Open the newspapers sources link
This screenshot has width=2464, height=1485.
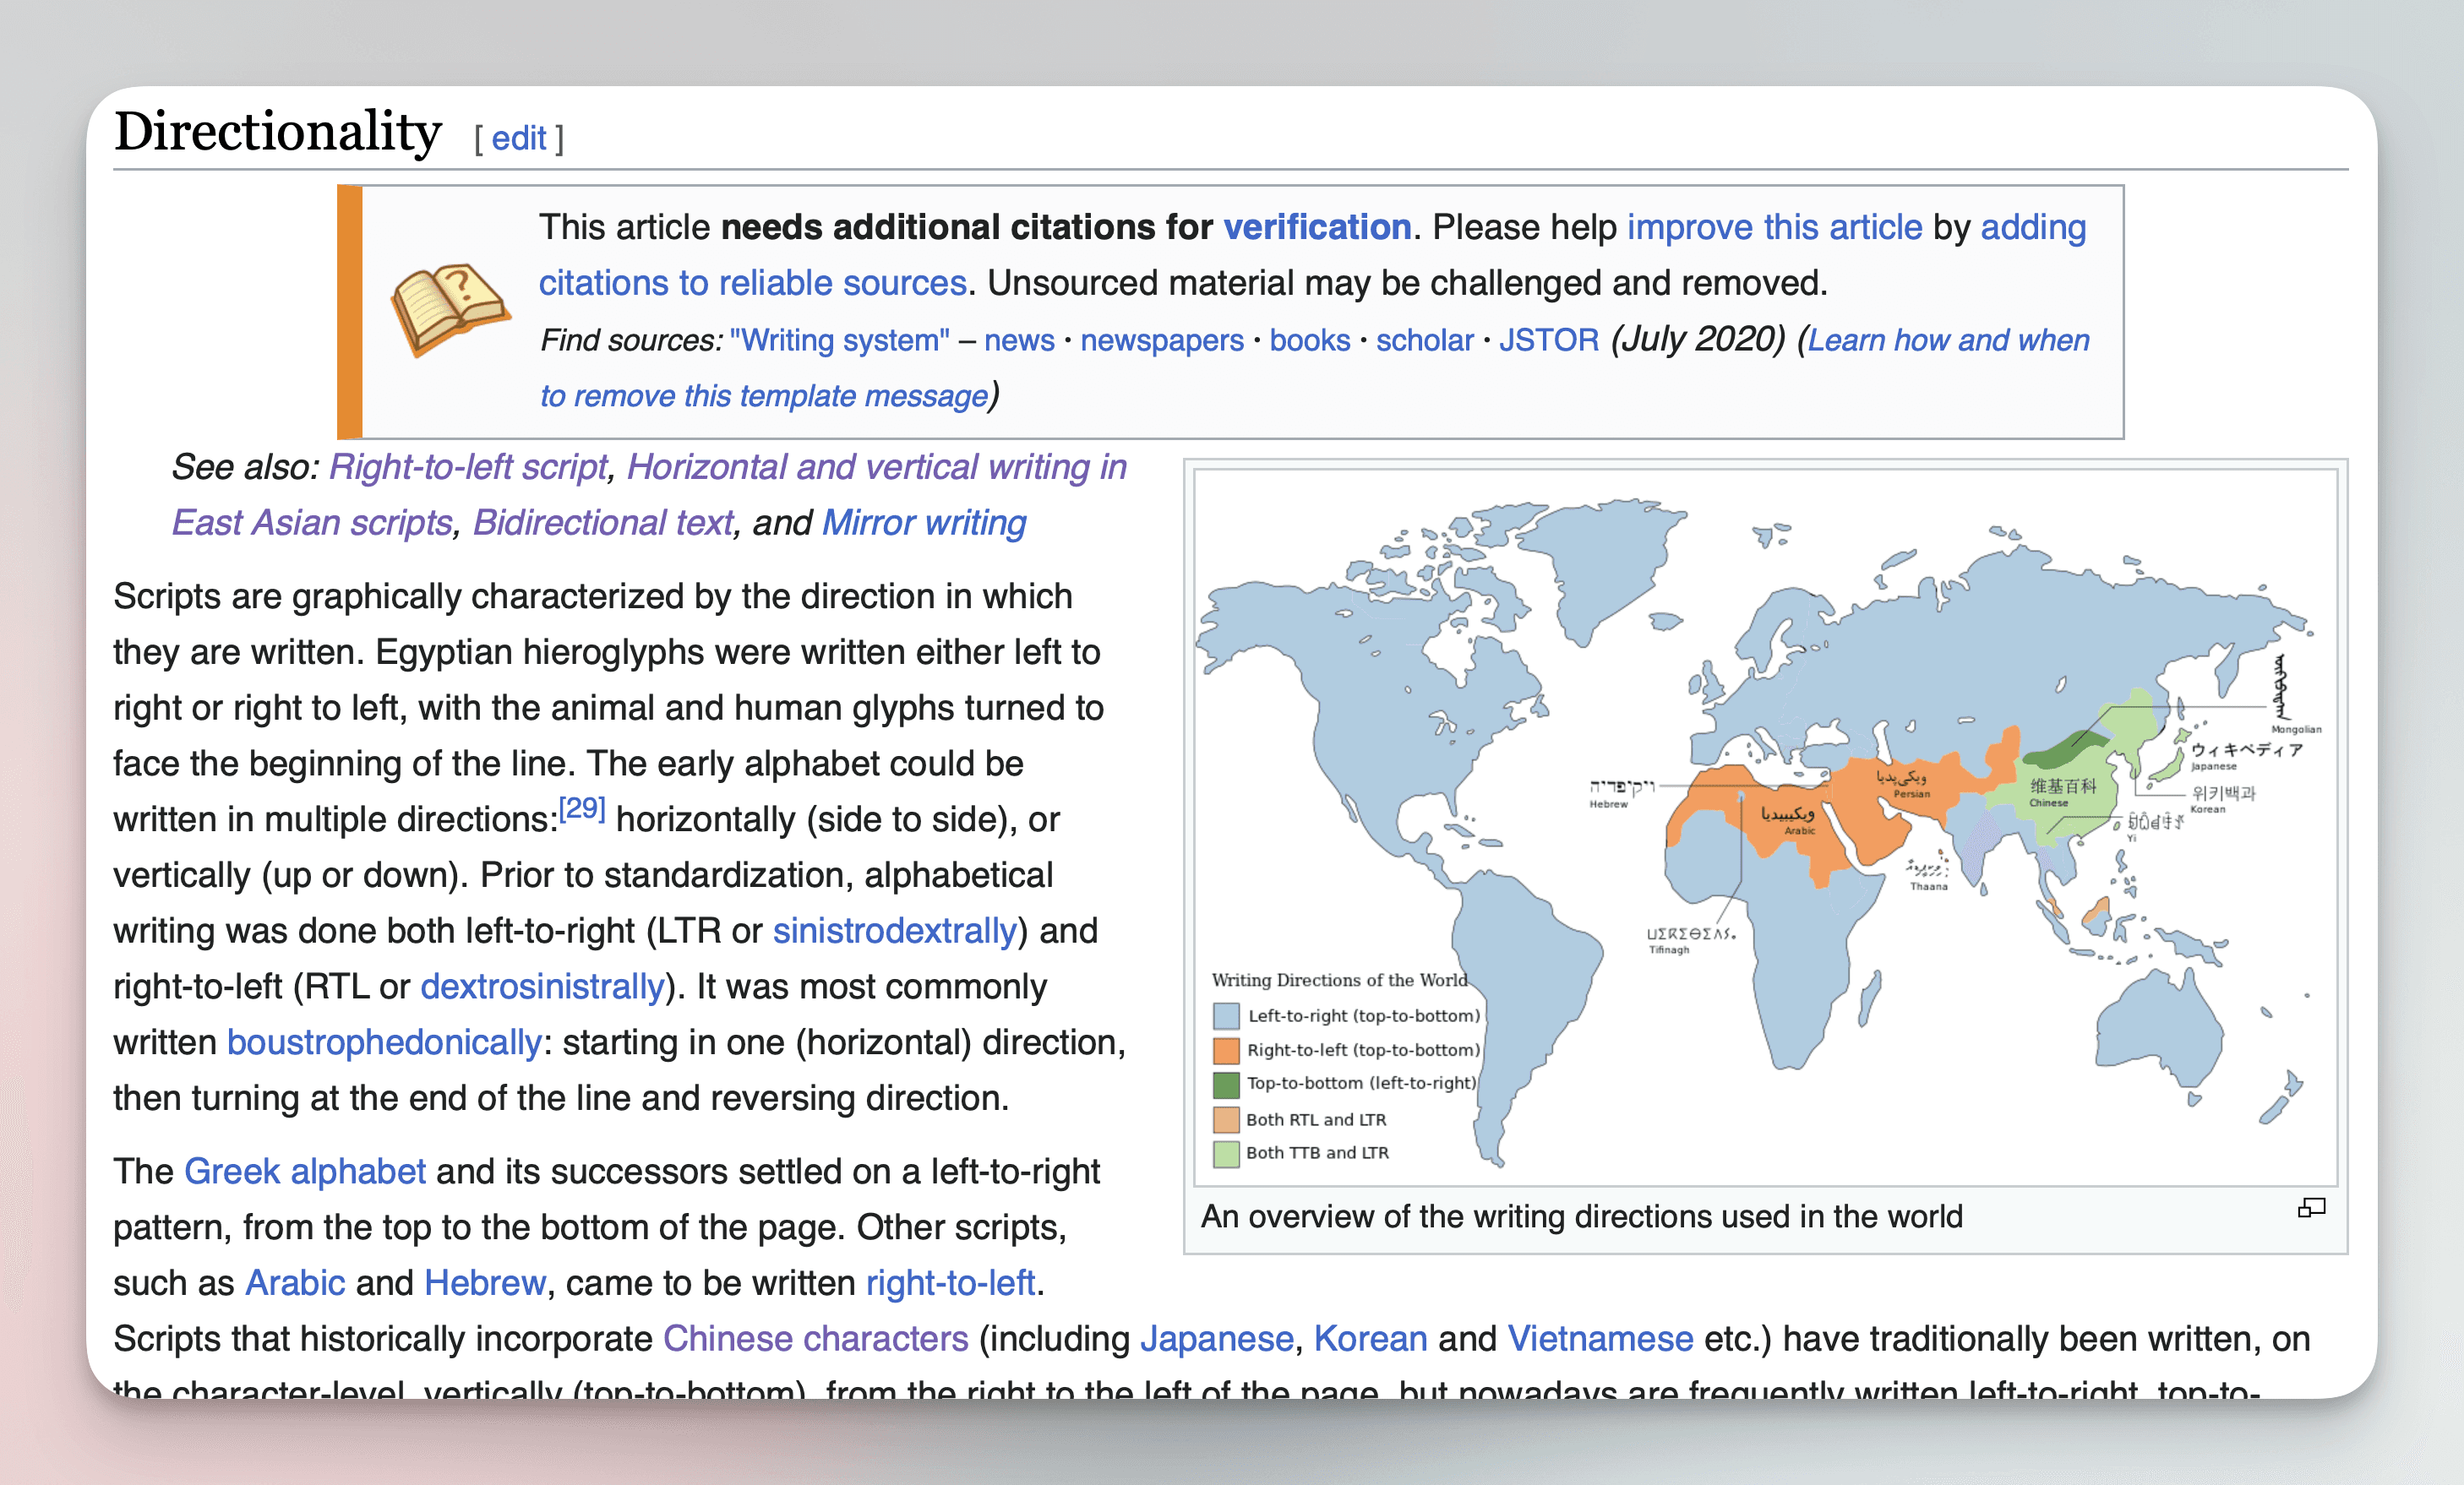(1162, 340)
